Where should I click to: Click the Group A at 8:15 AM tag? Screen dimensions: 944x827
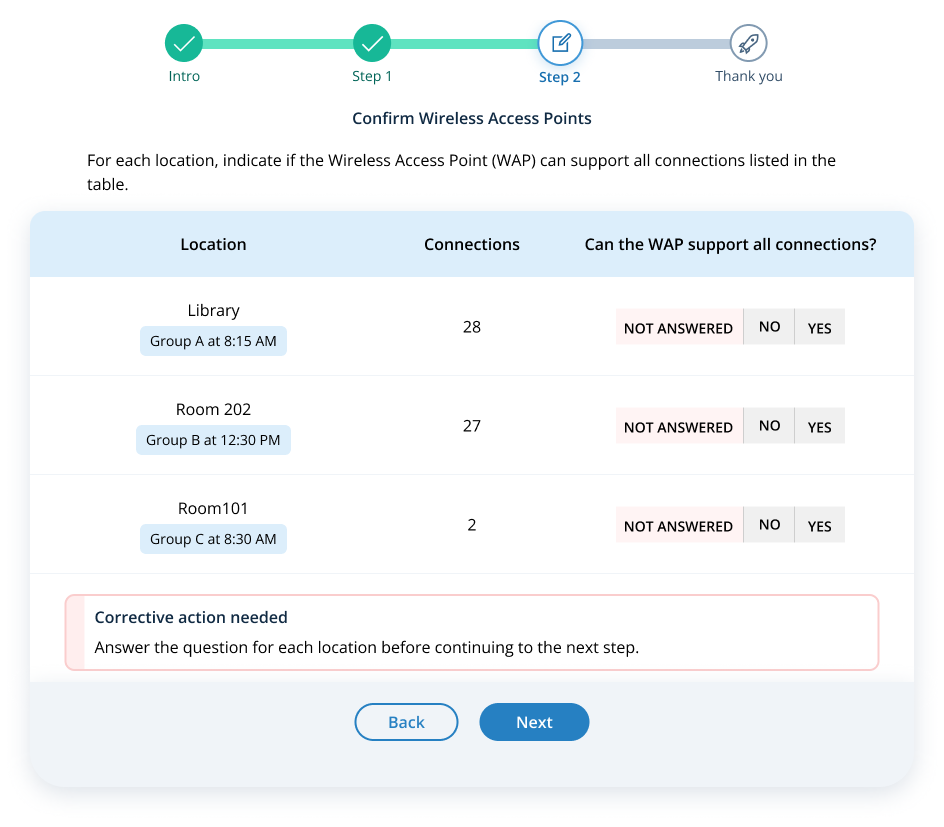tap(213, 341)
